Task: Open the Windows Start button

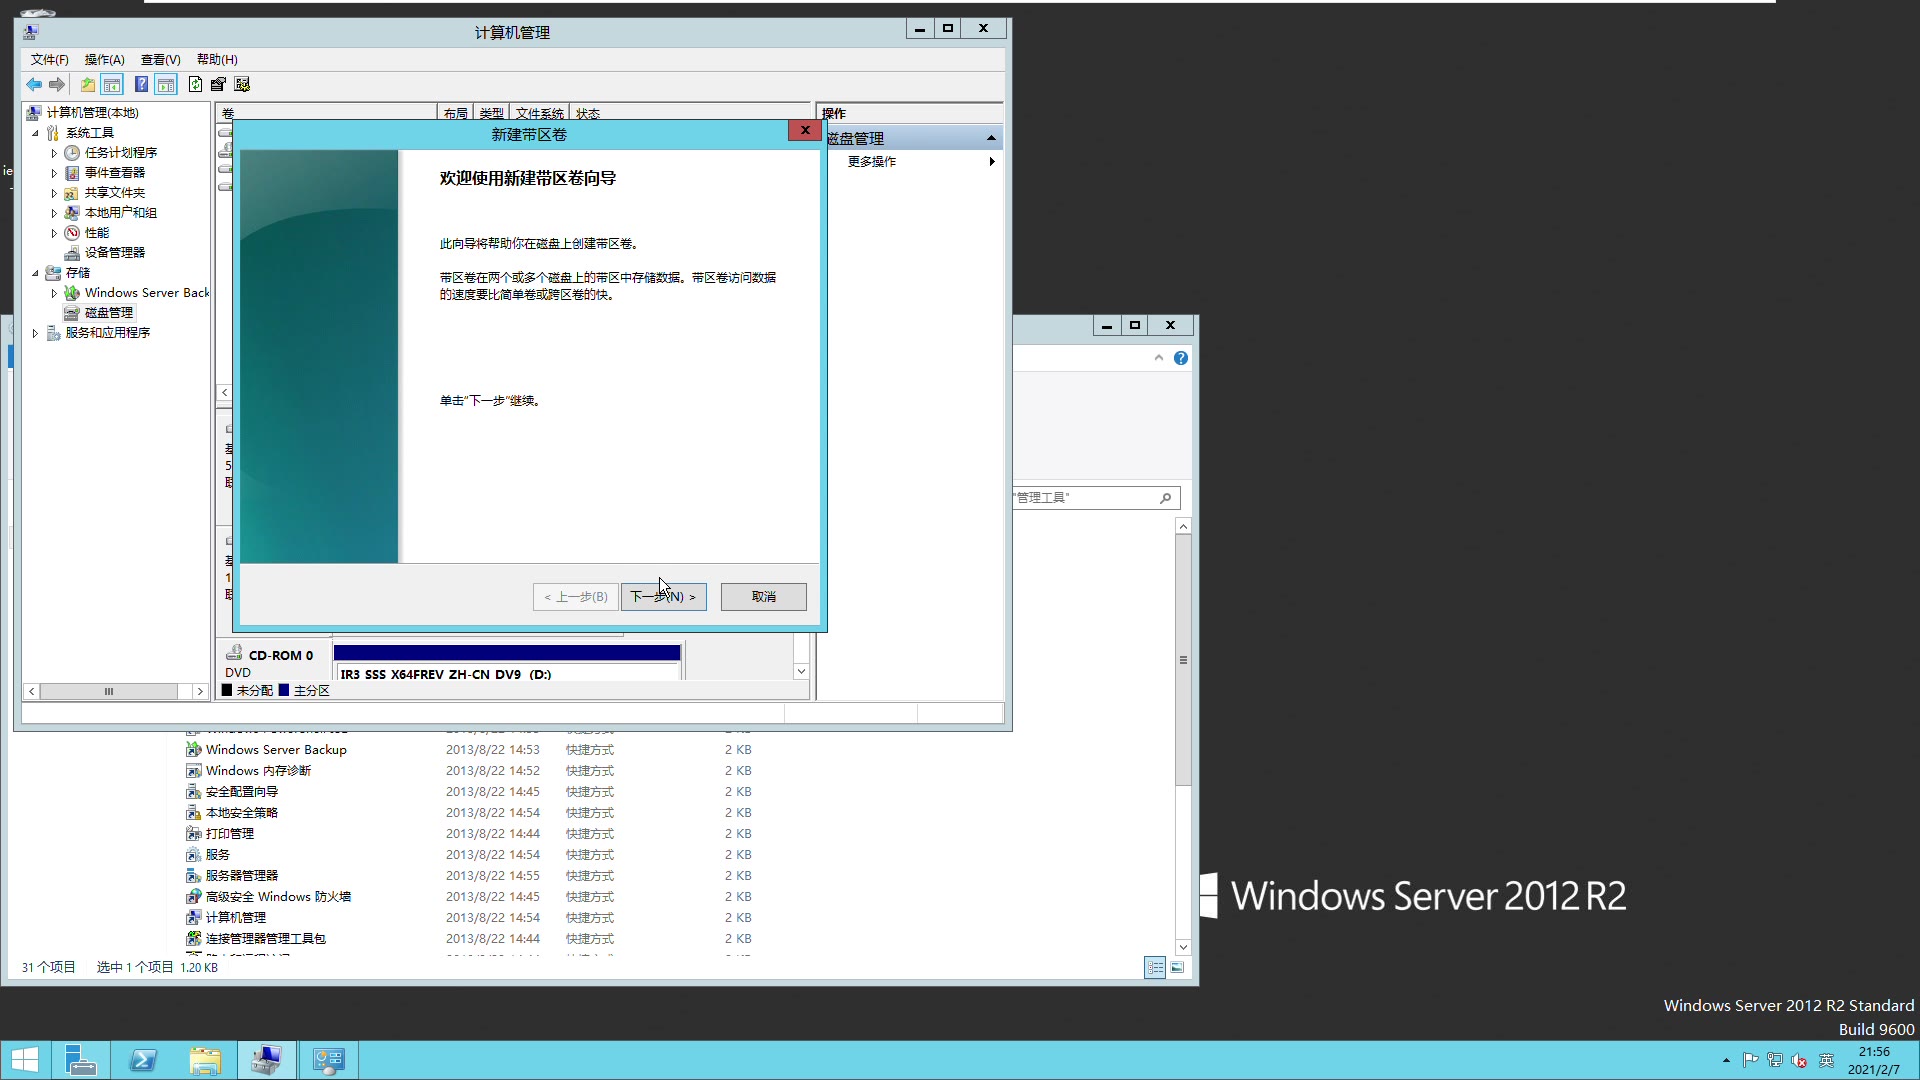Action: (x=24, y=1060)
